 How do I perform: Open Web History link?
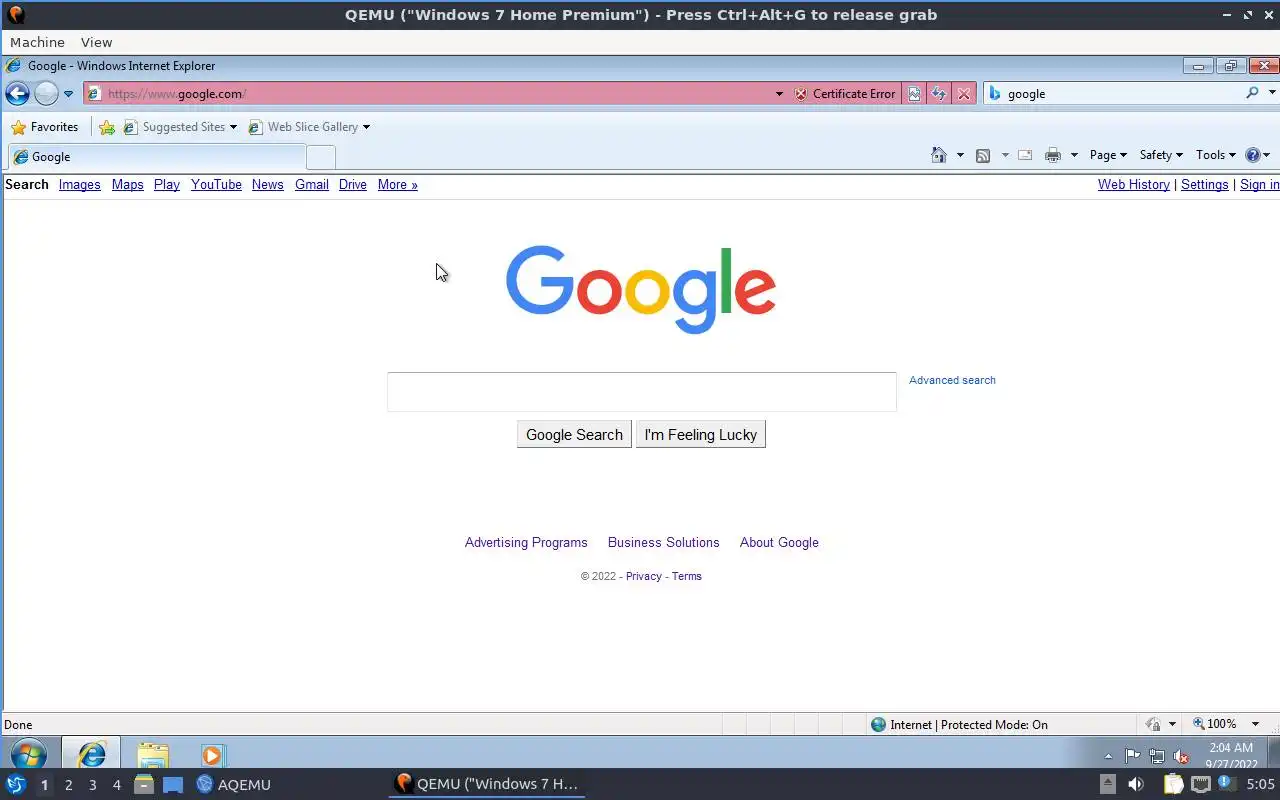1133,185
